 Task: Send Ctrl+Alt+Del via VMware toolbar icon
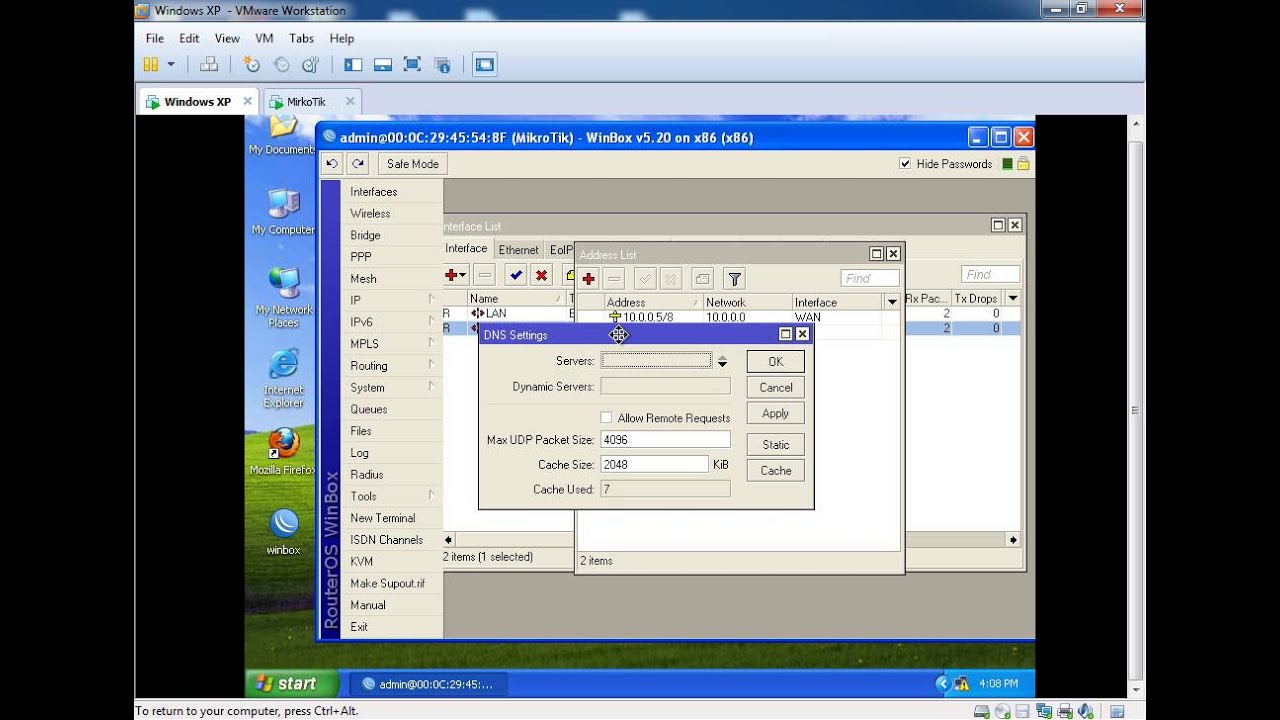pos(208,64)
